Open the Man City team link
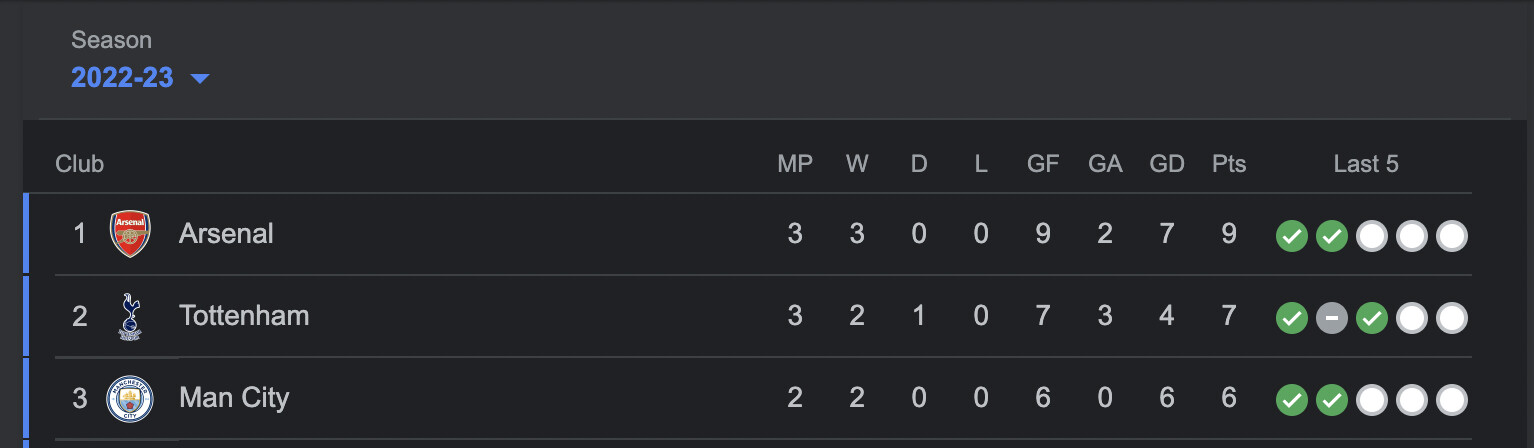 click(234, 398)
